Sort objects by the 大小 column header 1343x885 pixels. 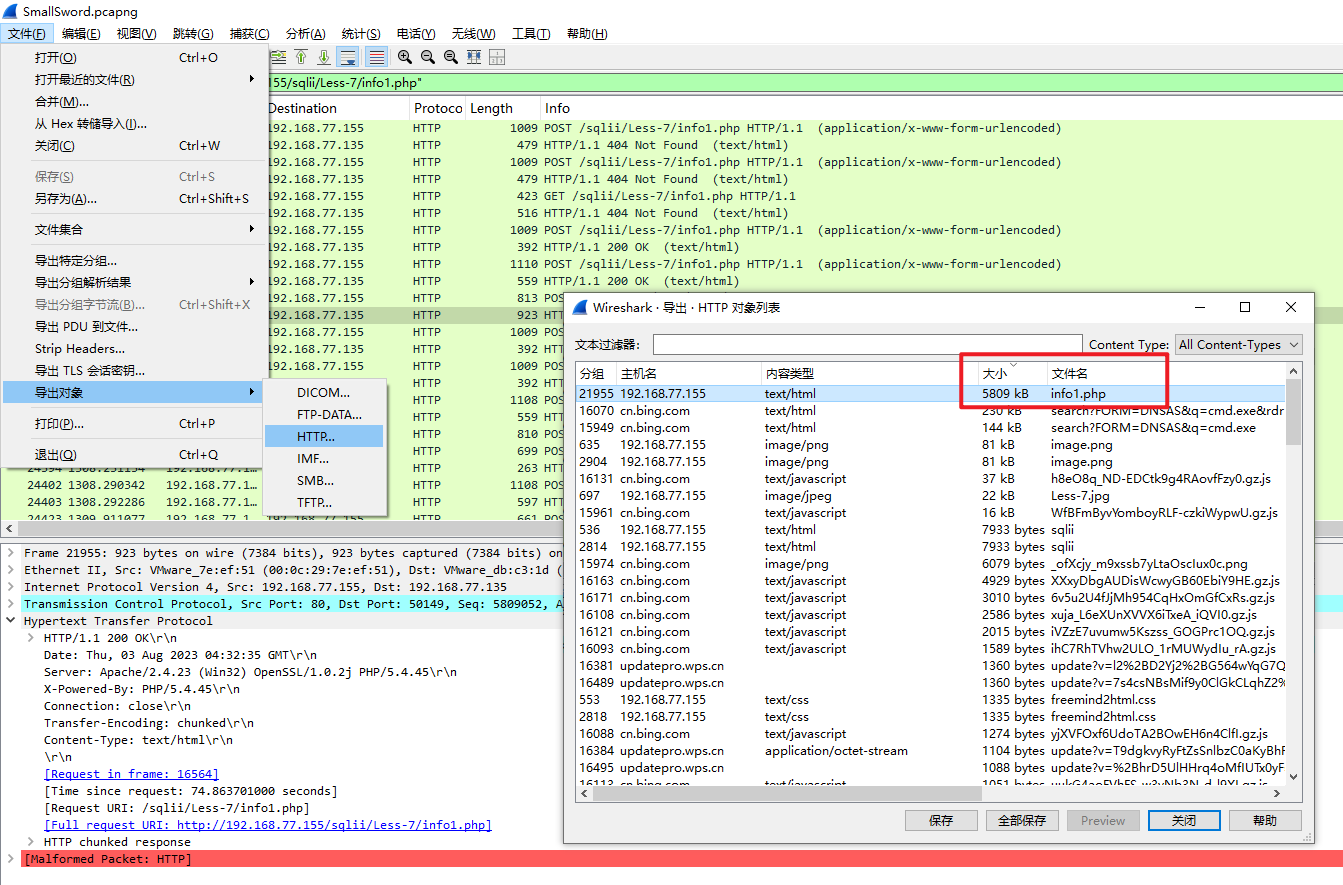pyautogui.click(x=1012, y=373)
